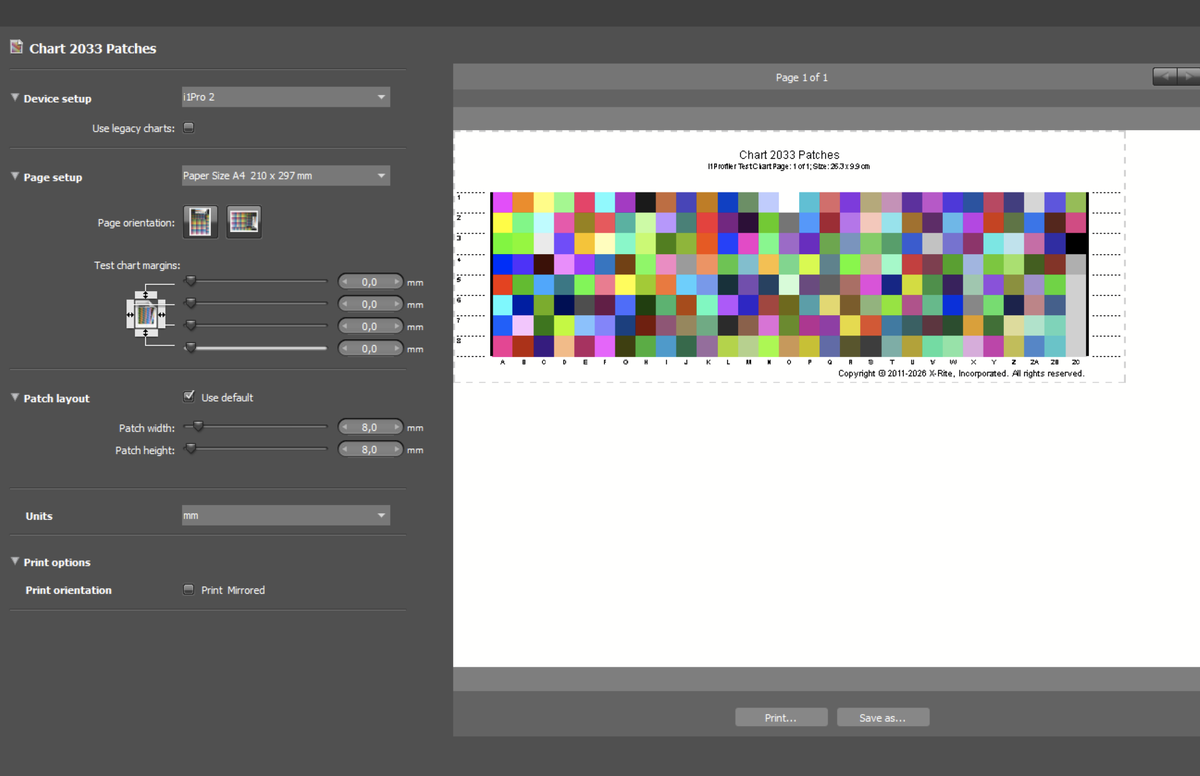
Task: Decrease the bottom margin value with left arrow
Action: pyautogui.click(x=346, y=349)
